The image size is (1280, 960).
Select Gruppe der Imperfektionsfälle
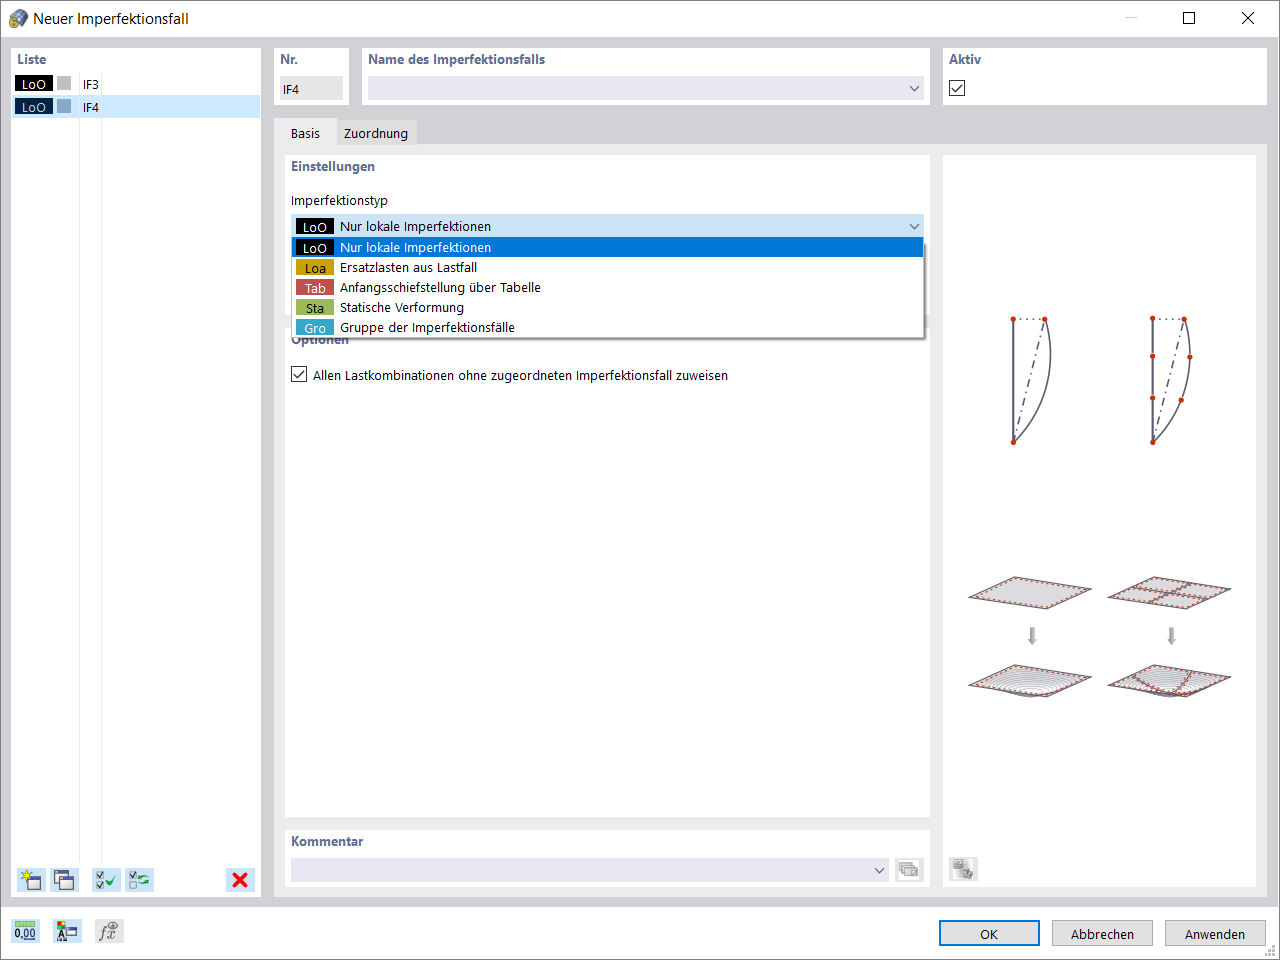click(607, 327)
